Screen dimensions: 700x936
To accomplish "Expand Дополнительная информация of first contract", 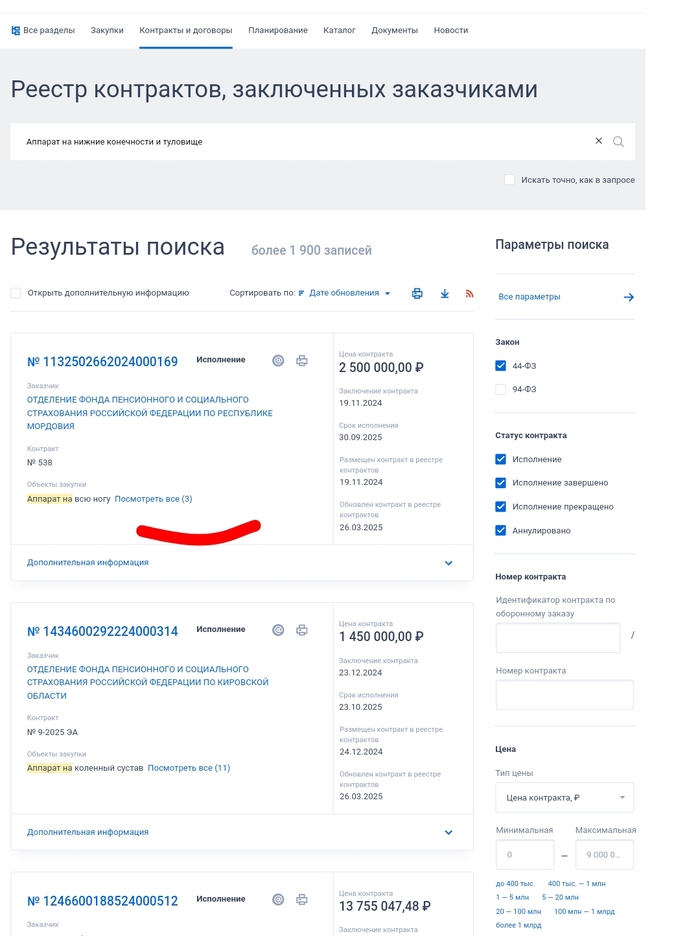I will pos(448,563).
